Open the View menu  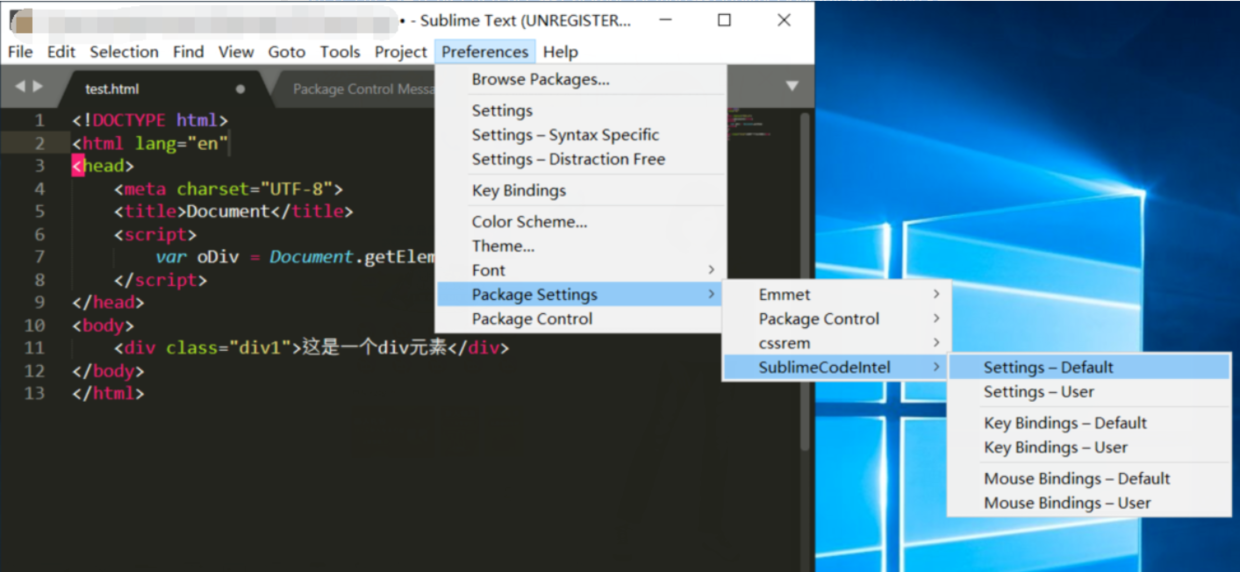[236, 52]
